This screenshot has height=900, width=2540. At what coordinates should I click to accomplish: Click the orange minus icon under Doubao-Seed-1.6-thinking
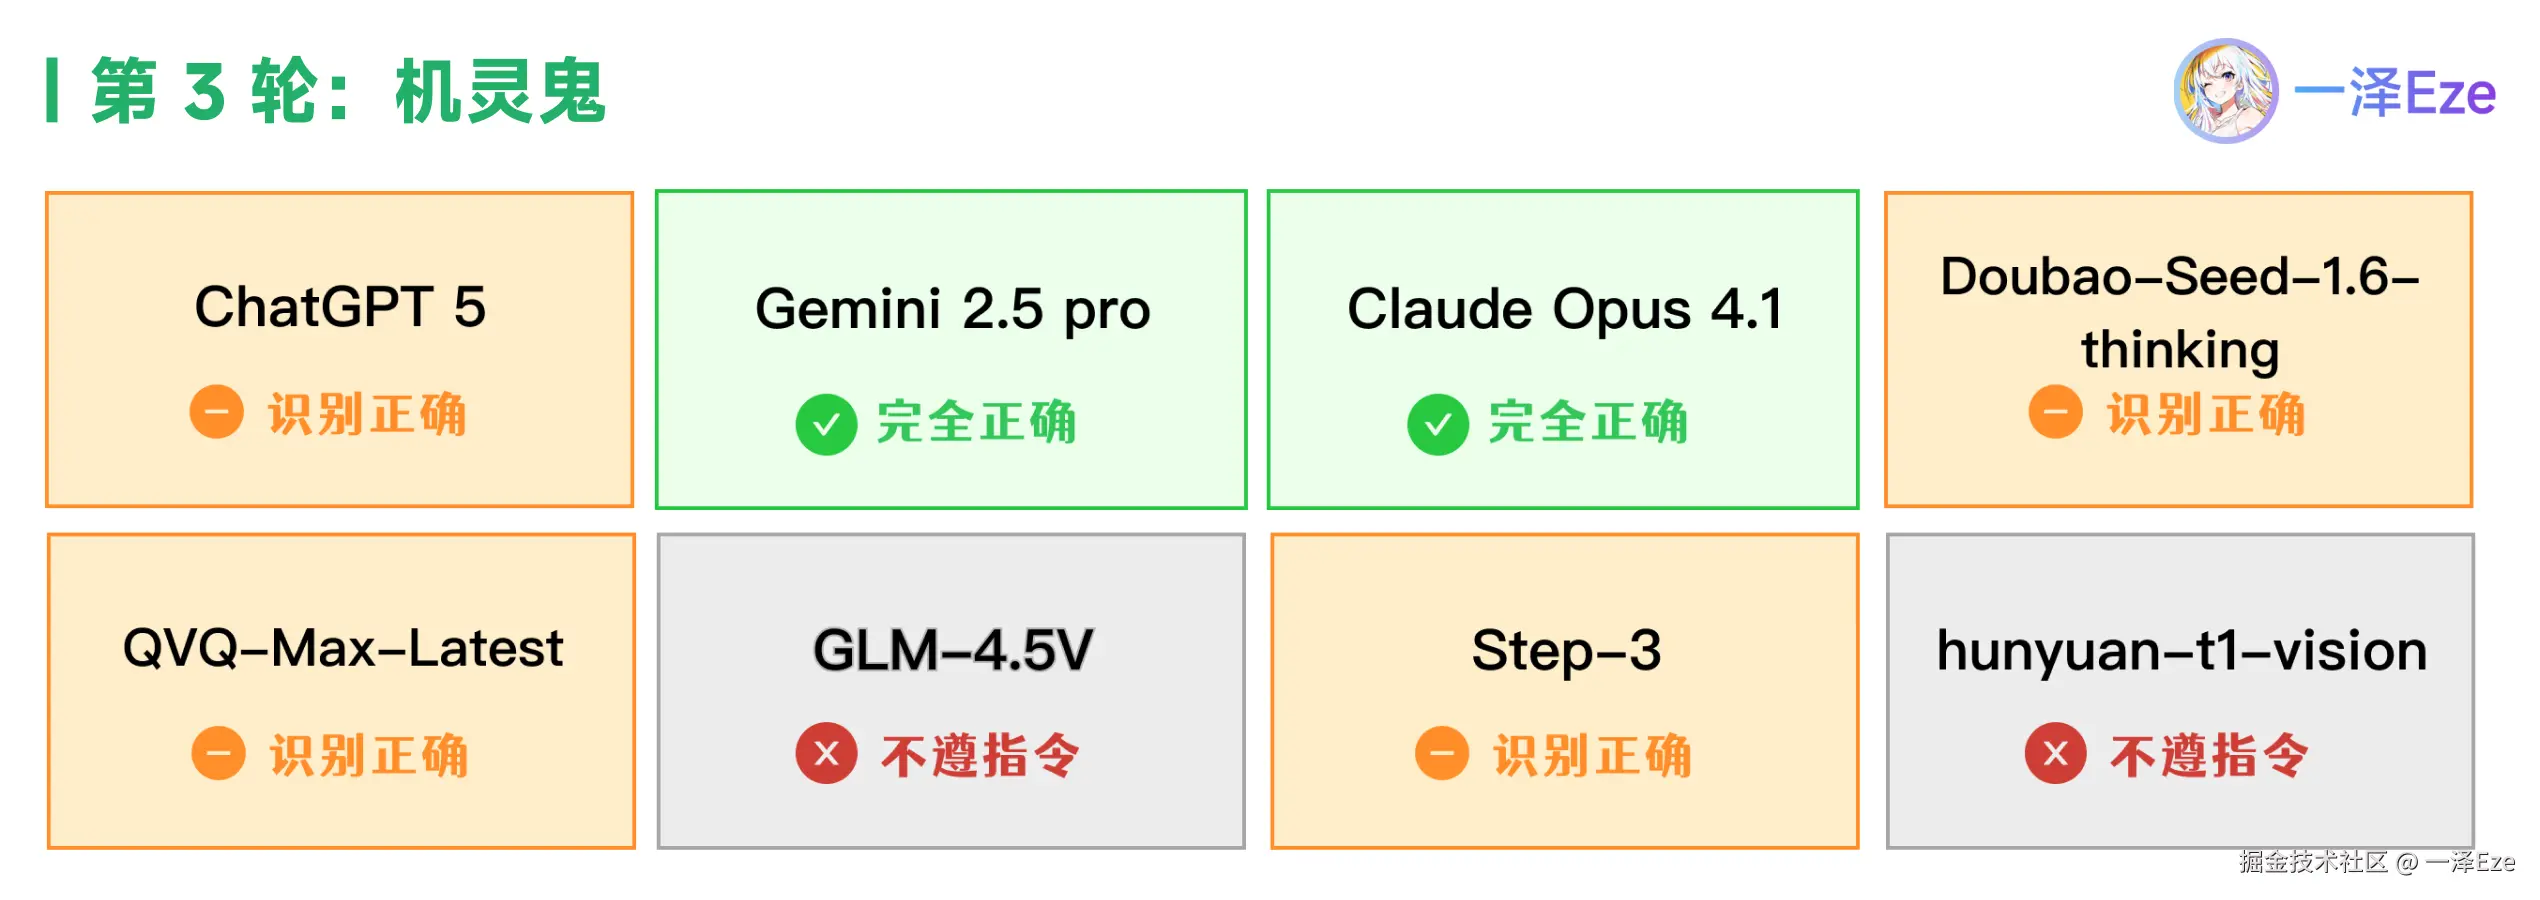pyautogui.click(x=2055, y=412)
